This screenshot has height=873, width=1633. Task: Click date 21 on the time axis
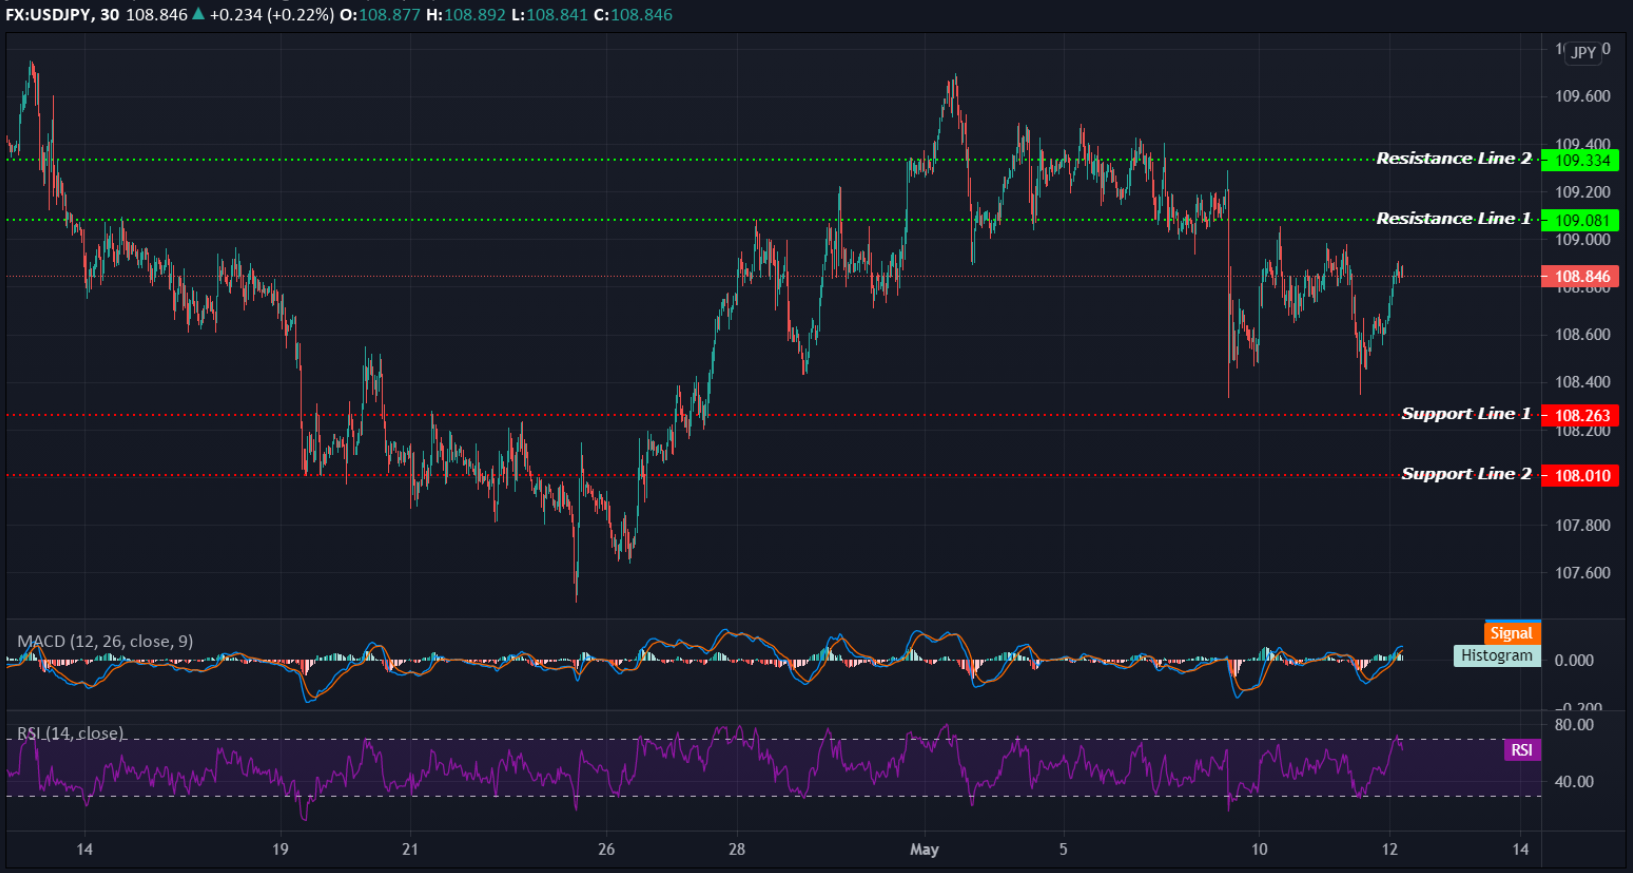pyautogui.click(x=410, y=849)
